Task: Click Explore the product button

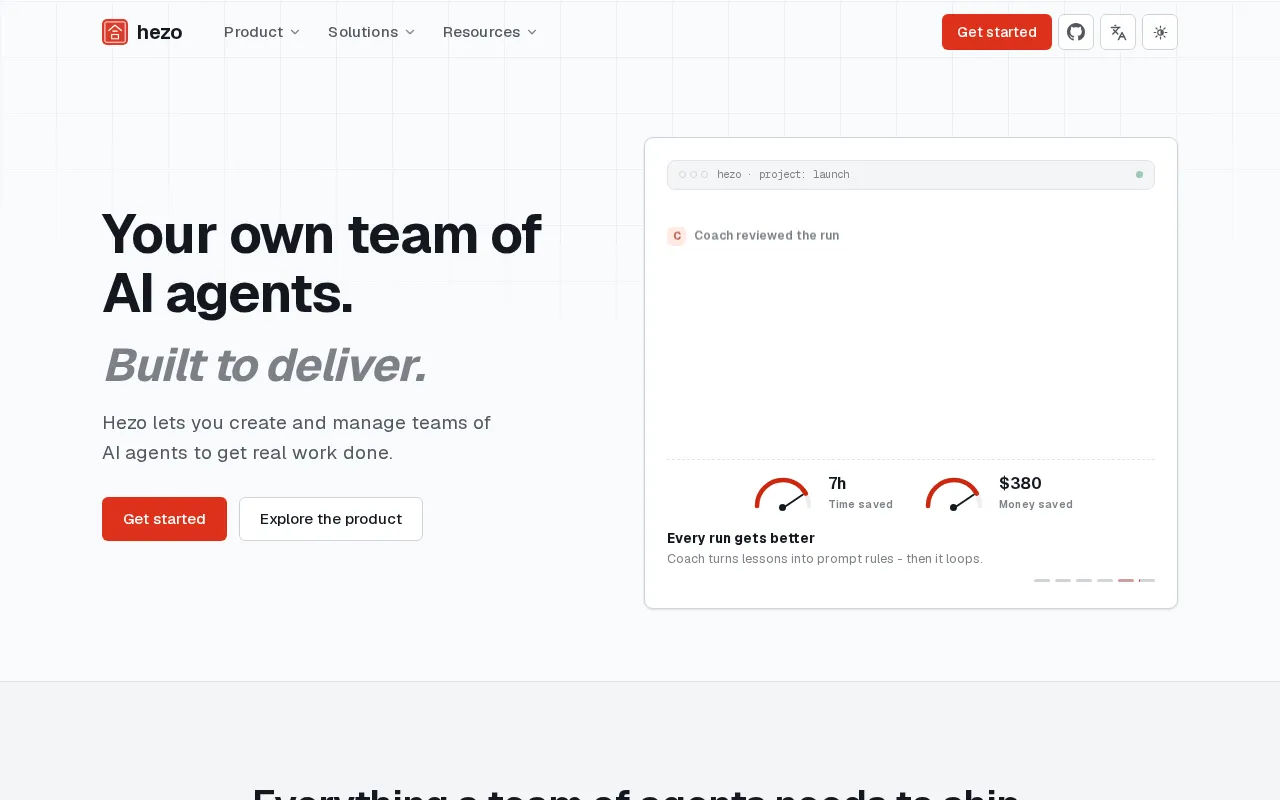Action: pos(331,519)
